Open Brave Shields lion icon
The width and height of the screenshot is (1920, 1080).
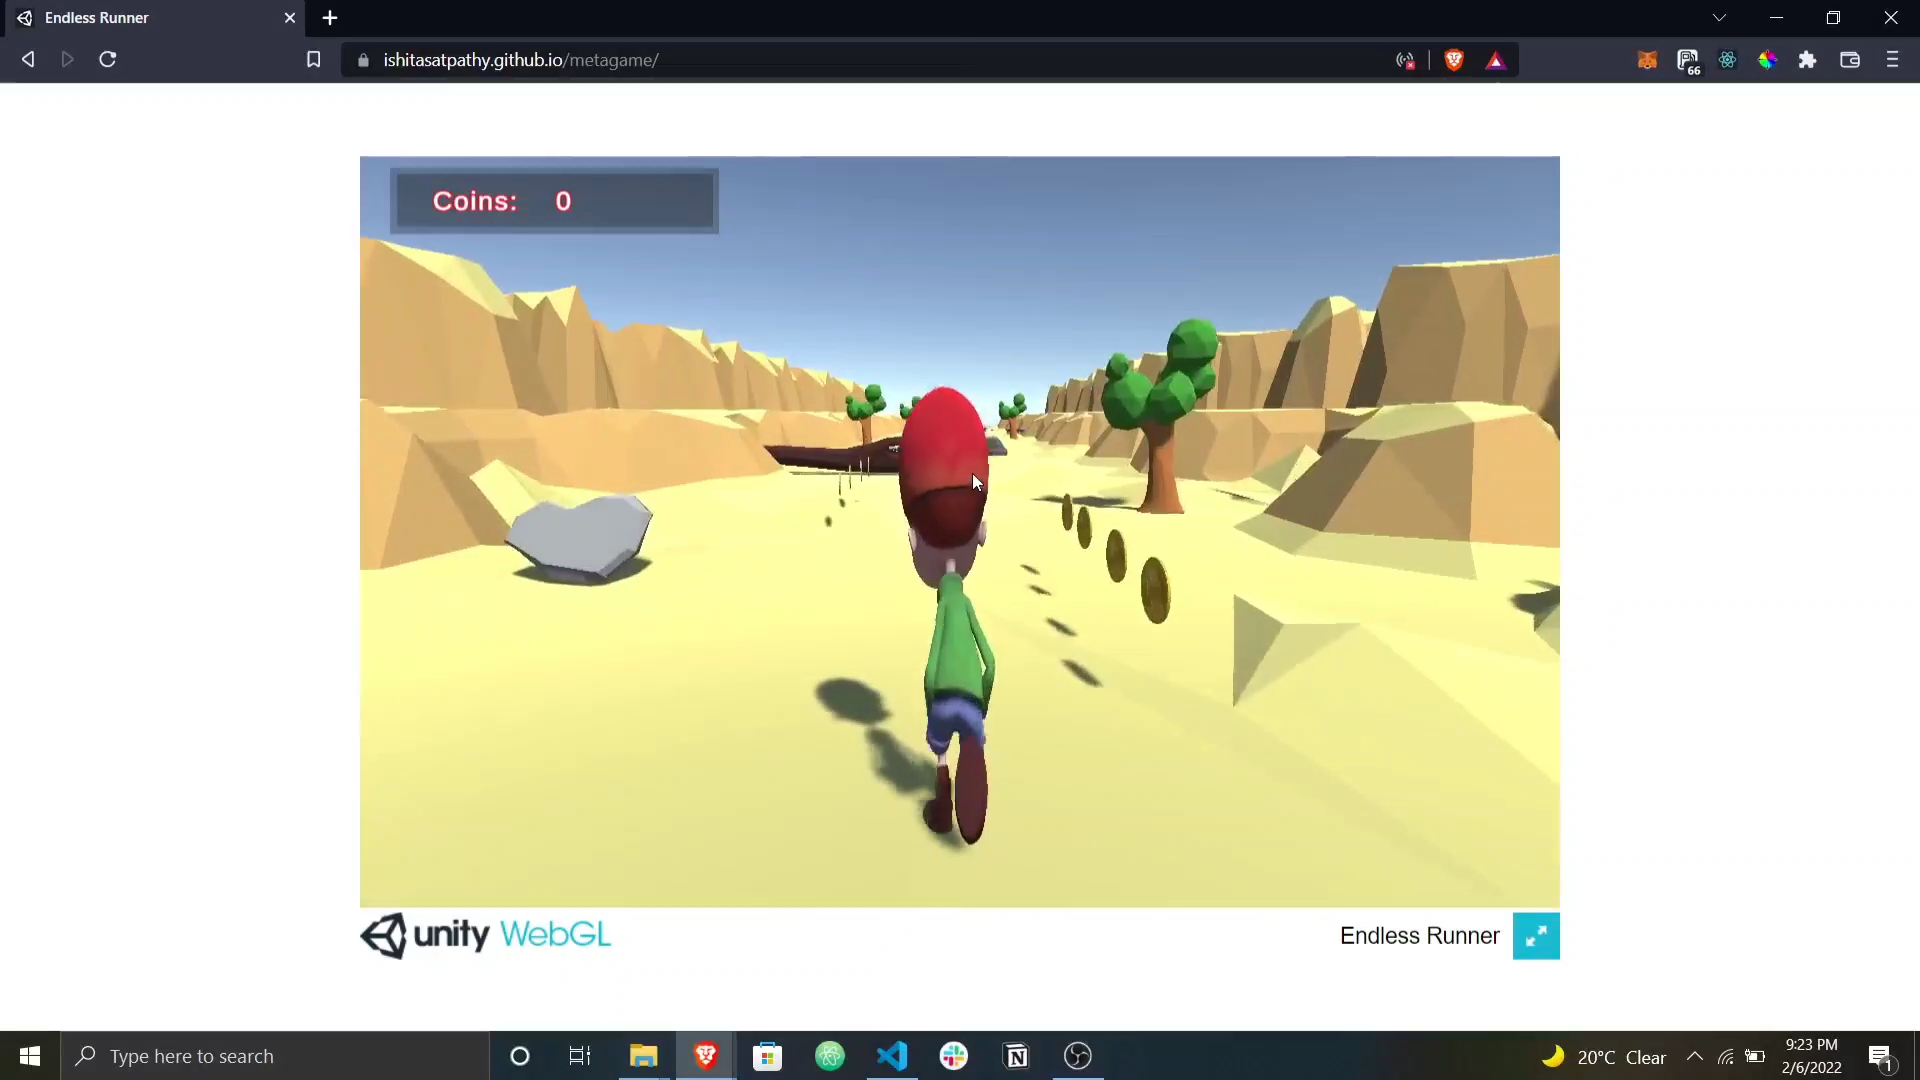(1454, 60)
